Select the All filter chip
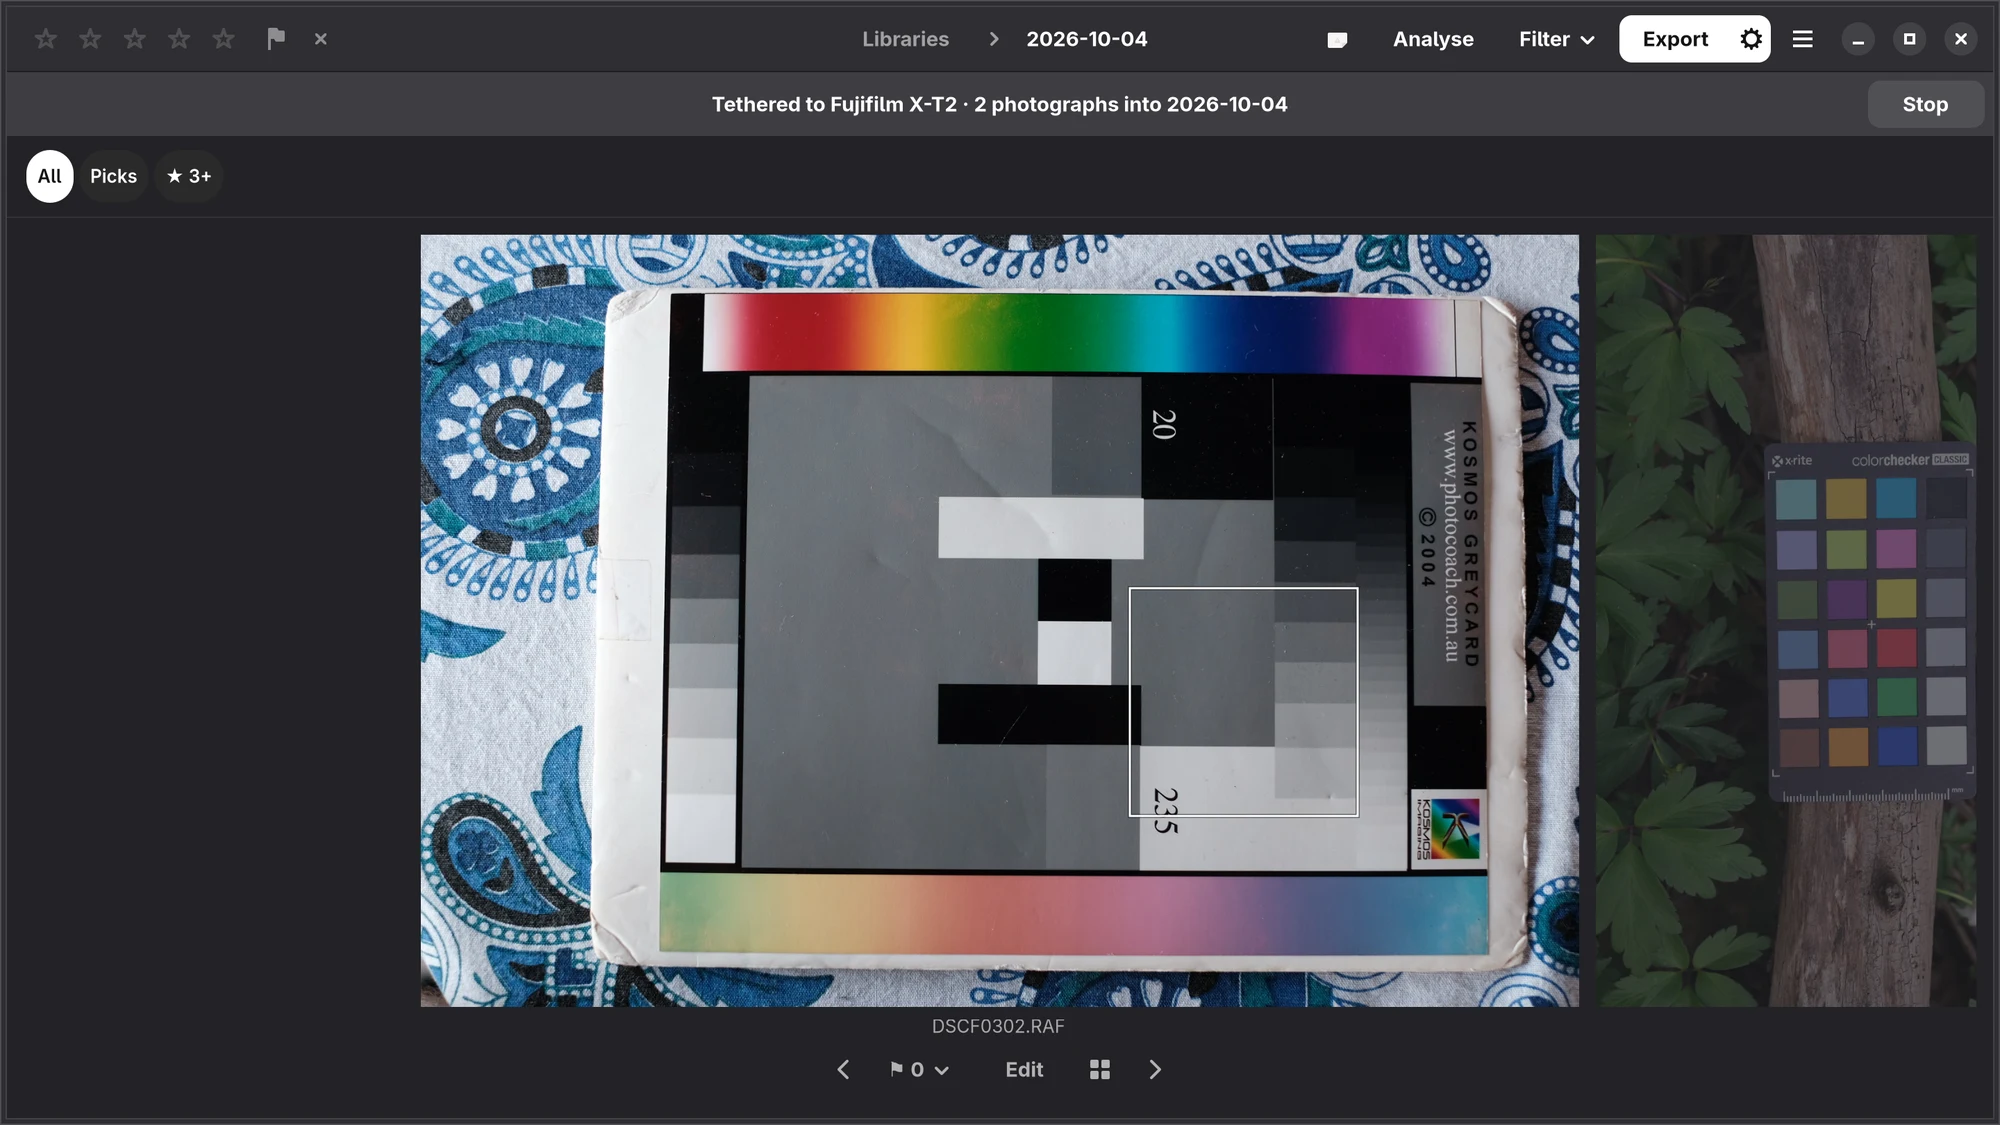2000x1125 pixels. coord(50,176)
